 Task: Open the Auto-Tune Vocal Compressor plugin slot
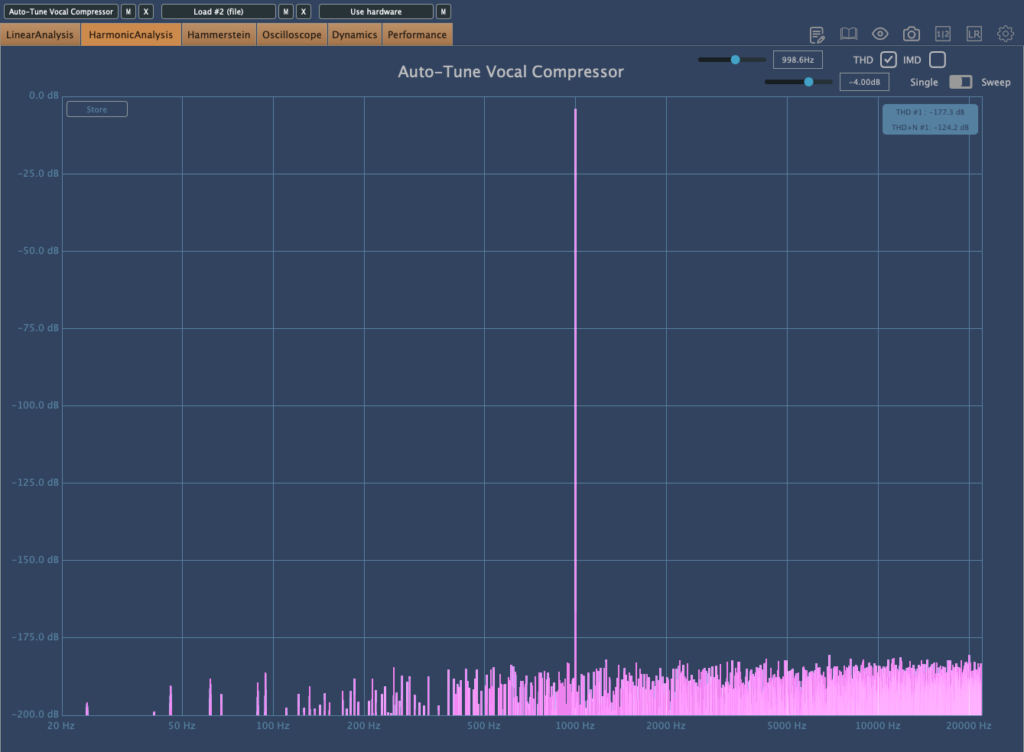[61, 12]
